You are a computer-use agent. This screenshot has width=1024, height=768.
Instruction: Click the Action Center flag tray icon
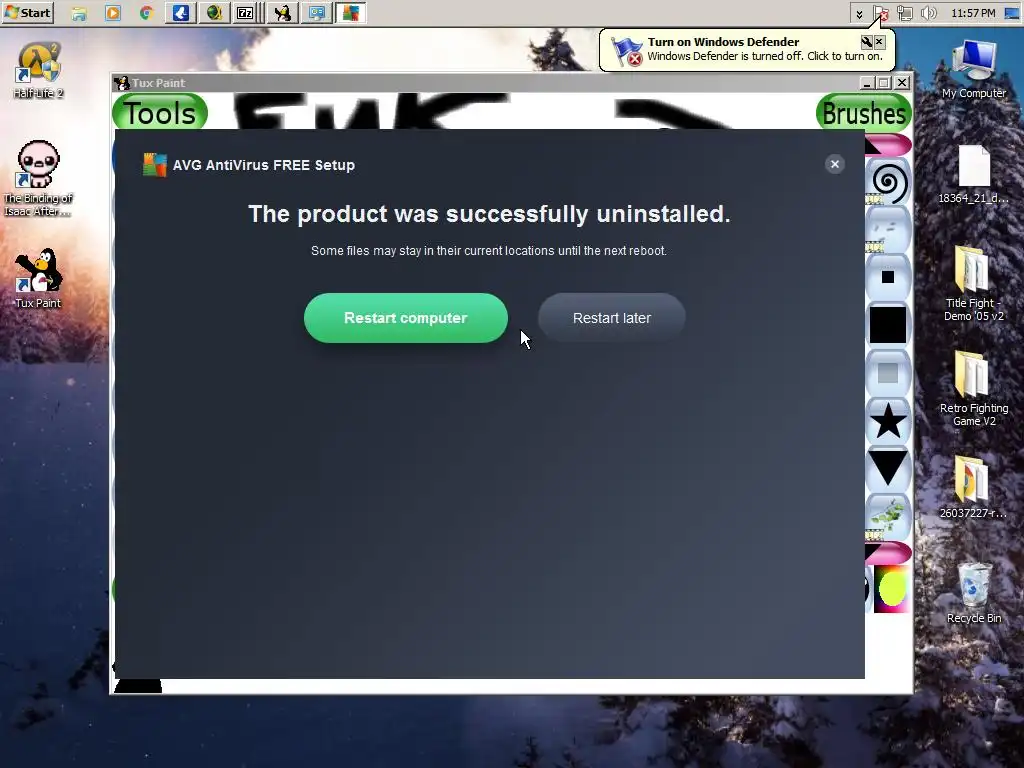pos(881,14)
